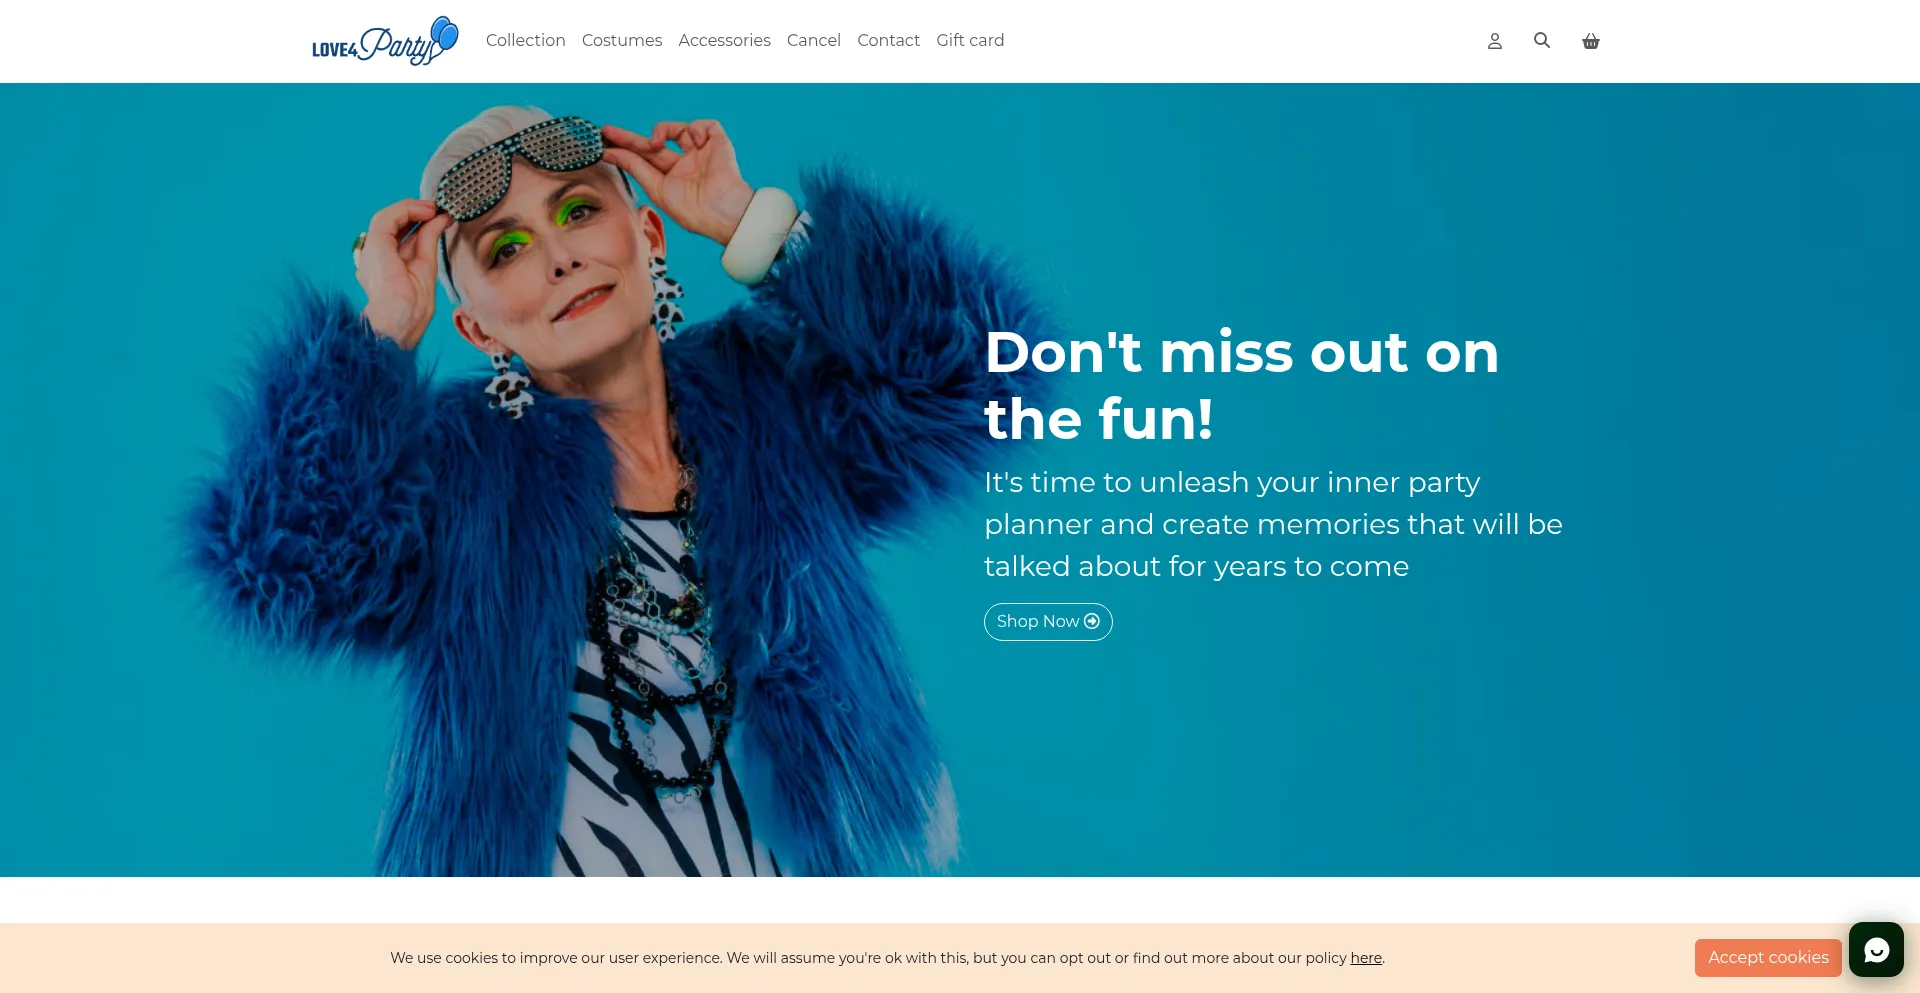Open the live chat bubble widget
The height and width of the screenshot is (993, 1920).
pyautogui.click(x=1876, y=949)
